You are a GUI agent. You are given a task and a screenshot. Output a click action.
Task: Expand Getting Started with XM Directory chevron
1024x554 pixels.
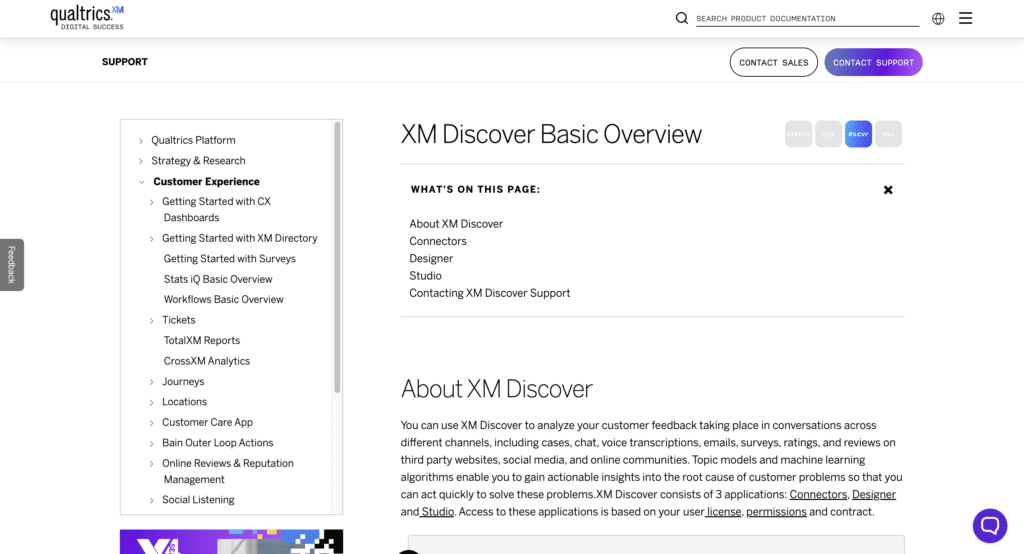tap(152, 238)
